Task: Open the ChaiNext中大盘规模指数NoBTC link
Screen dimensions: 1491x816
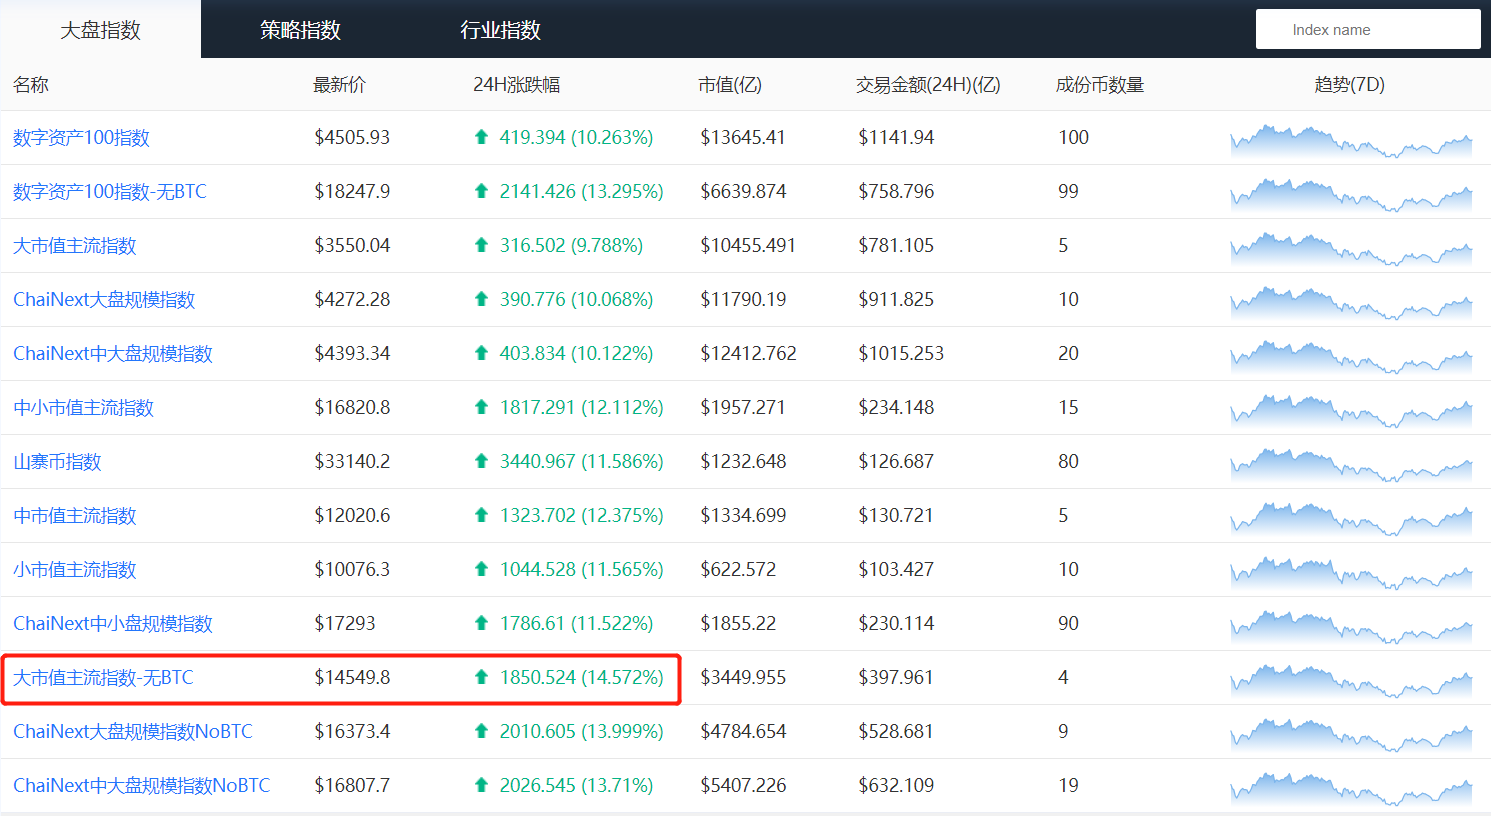Action: 142,786
